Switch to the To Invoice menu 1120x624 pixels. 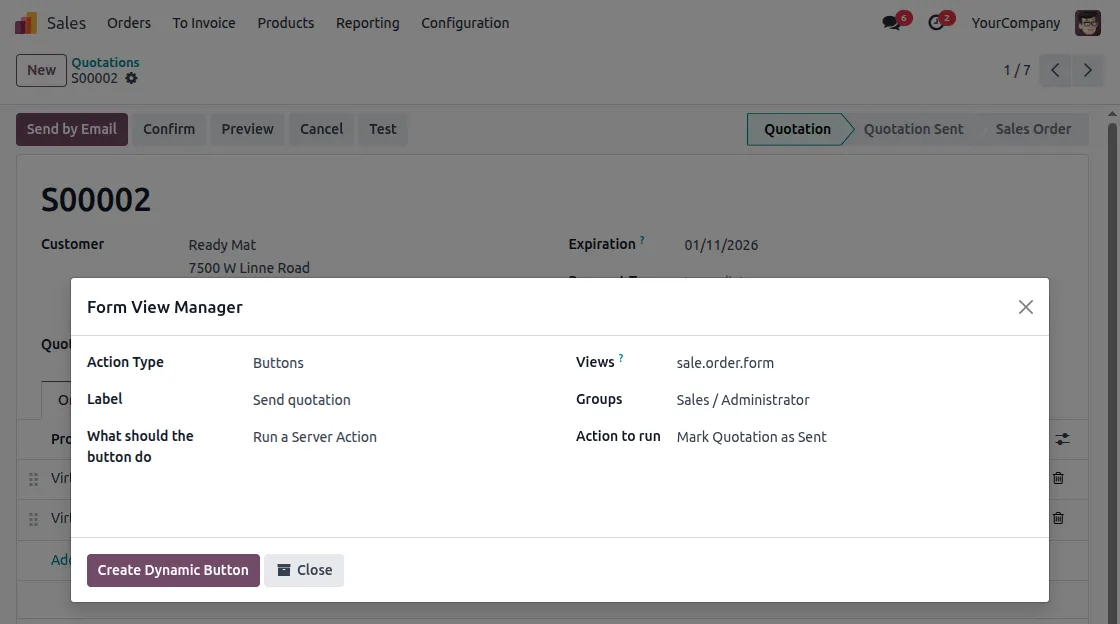point(203,22)
